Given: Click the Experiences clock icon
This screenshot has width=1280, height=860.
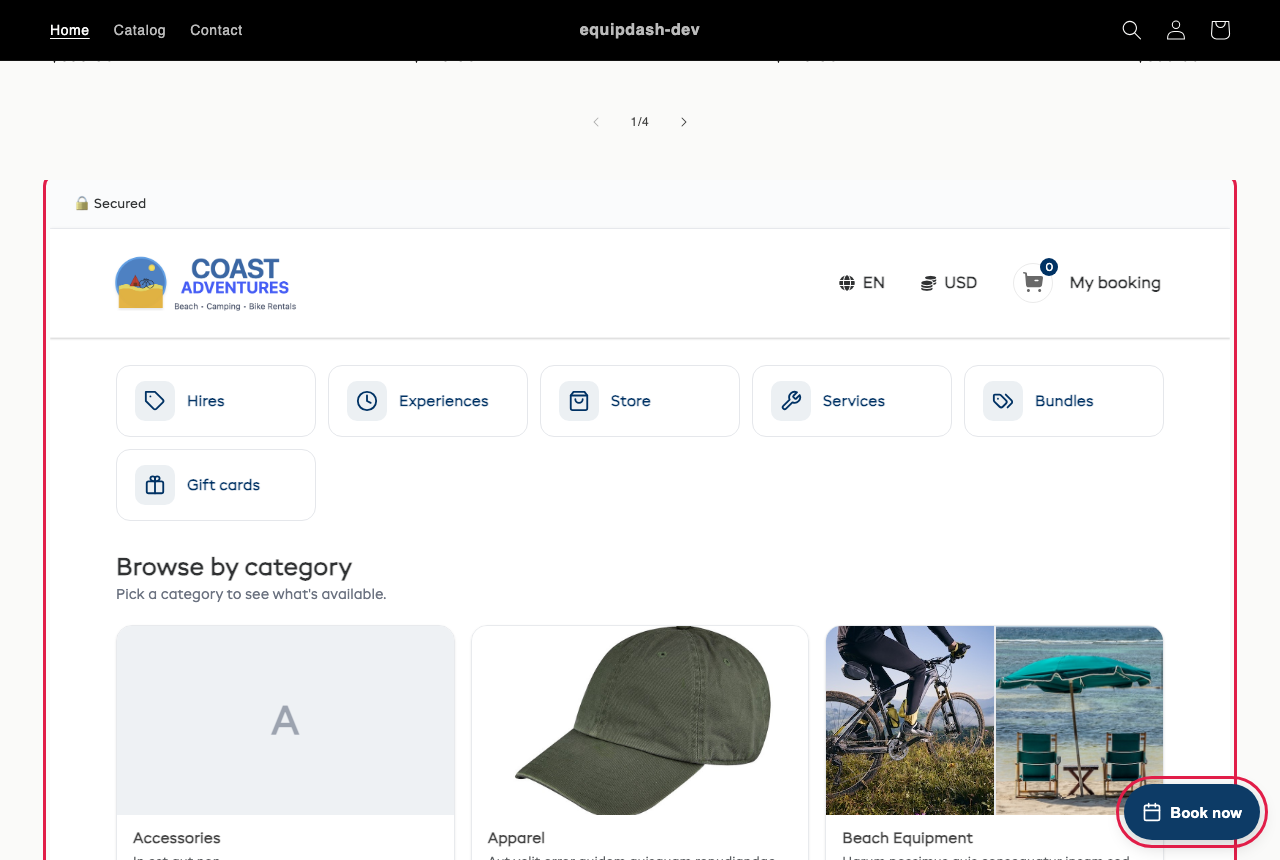Looking at the screenshot, I should click(x=367, y=401).
